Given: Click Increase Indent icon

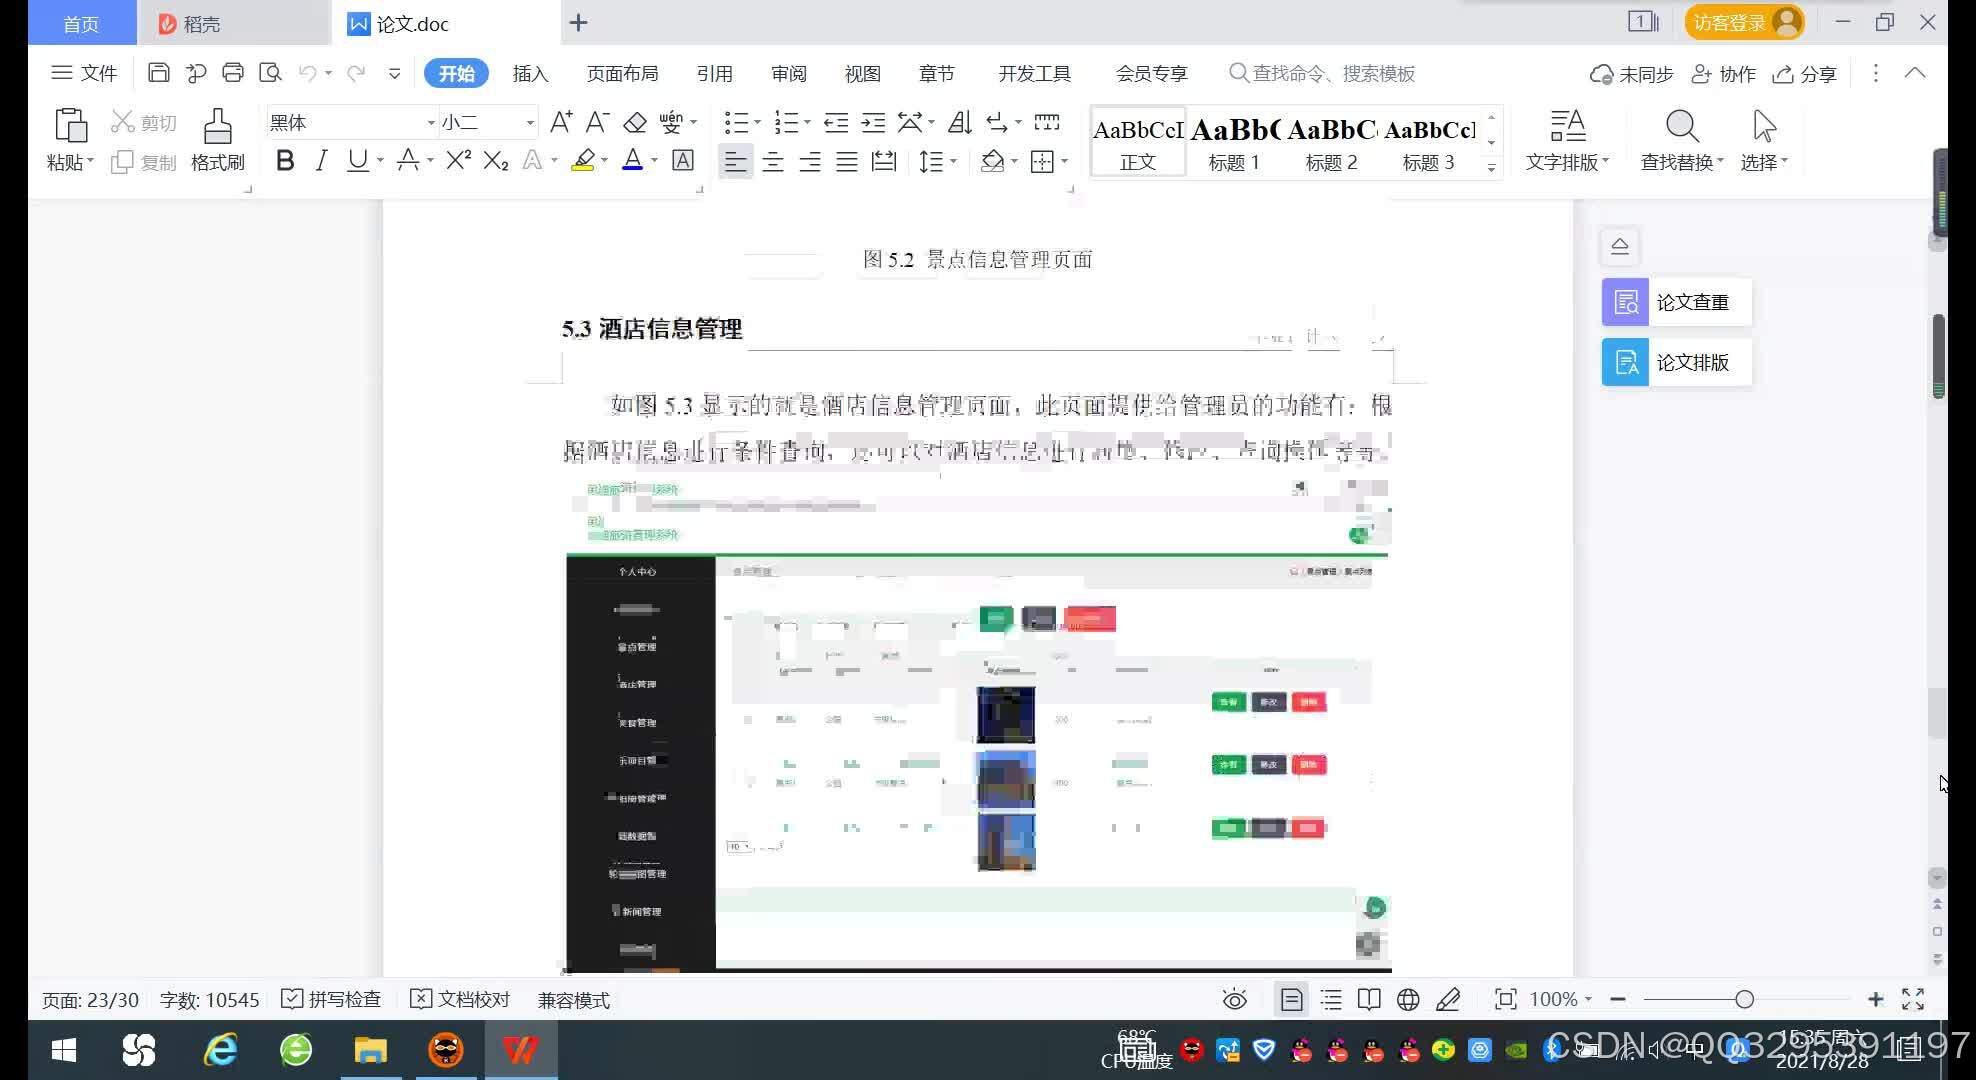Looking at the screenshot, I should [873, 122].
